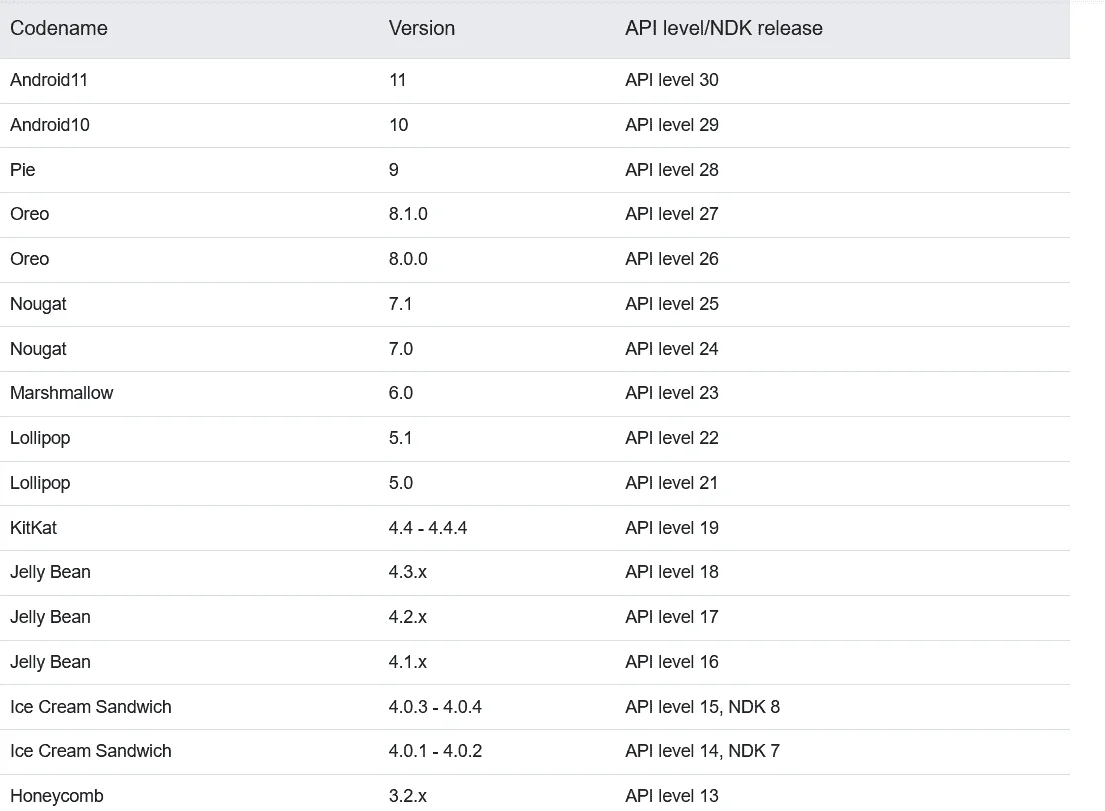
Task: Click Ice Cream Sandwich in API 15 row
Action: pos(90,707)
